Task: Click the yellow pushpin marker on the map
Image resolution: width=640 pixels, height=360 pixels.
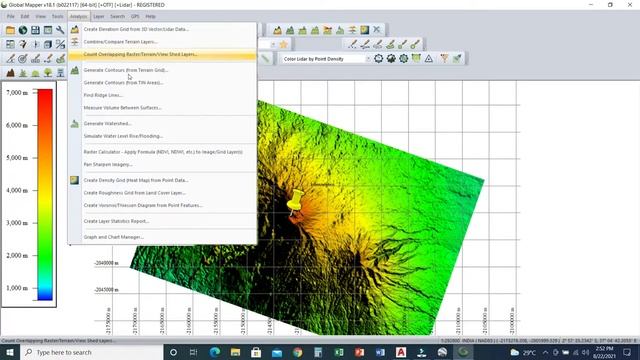Action: 296,202
